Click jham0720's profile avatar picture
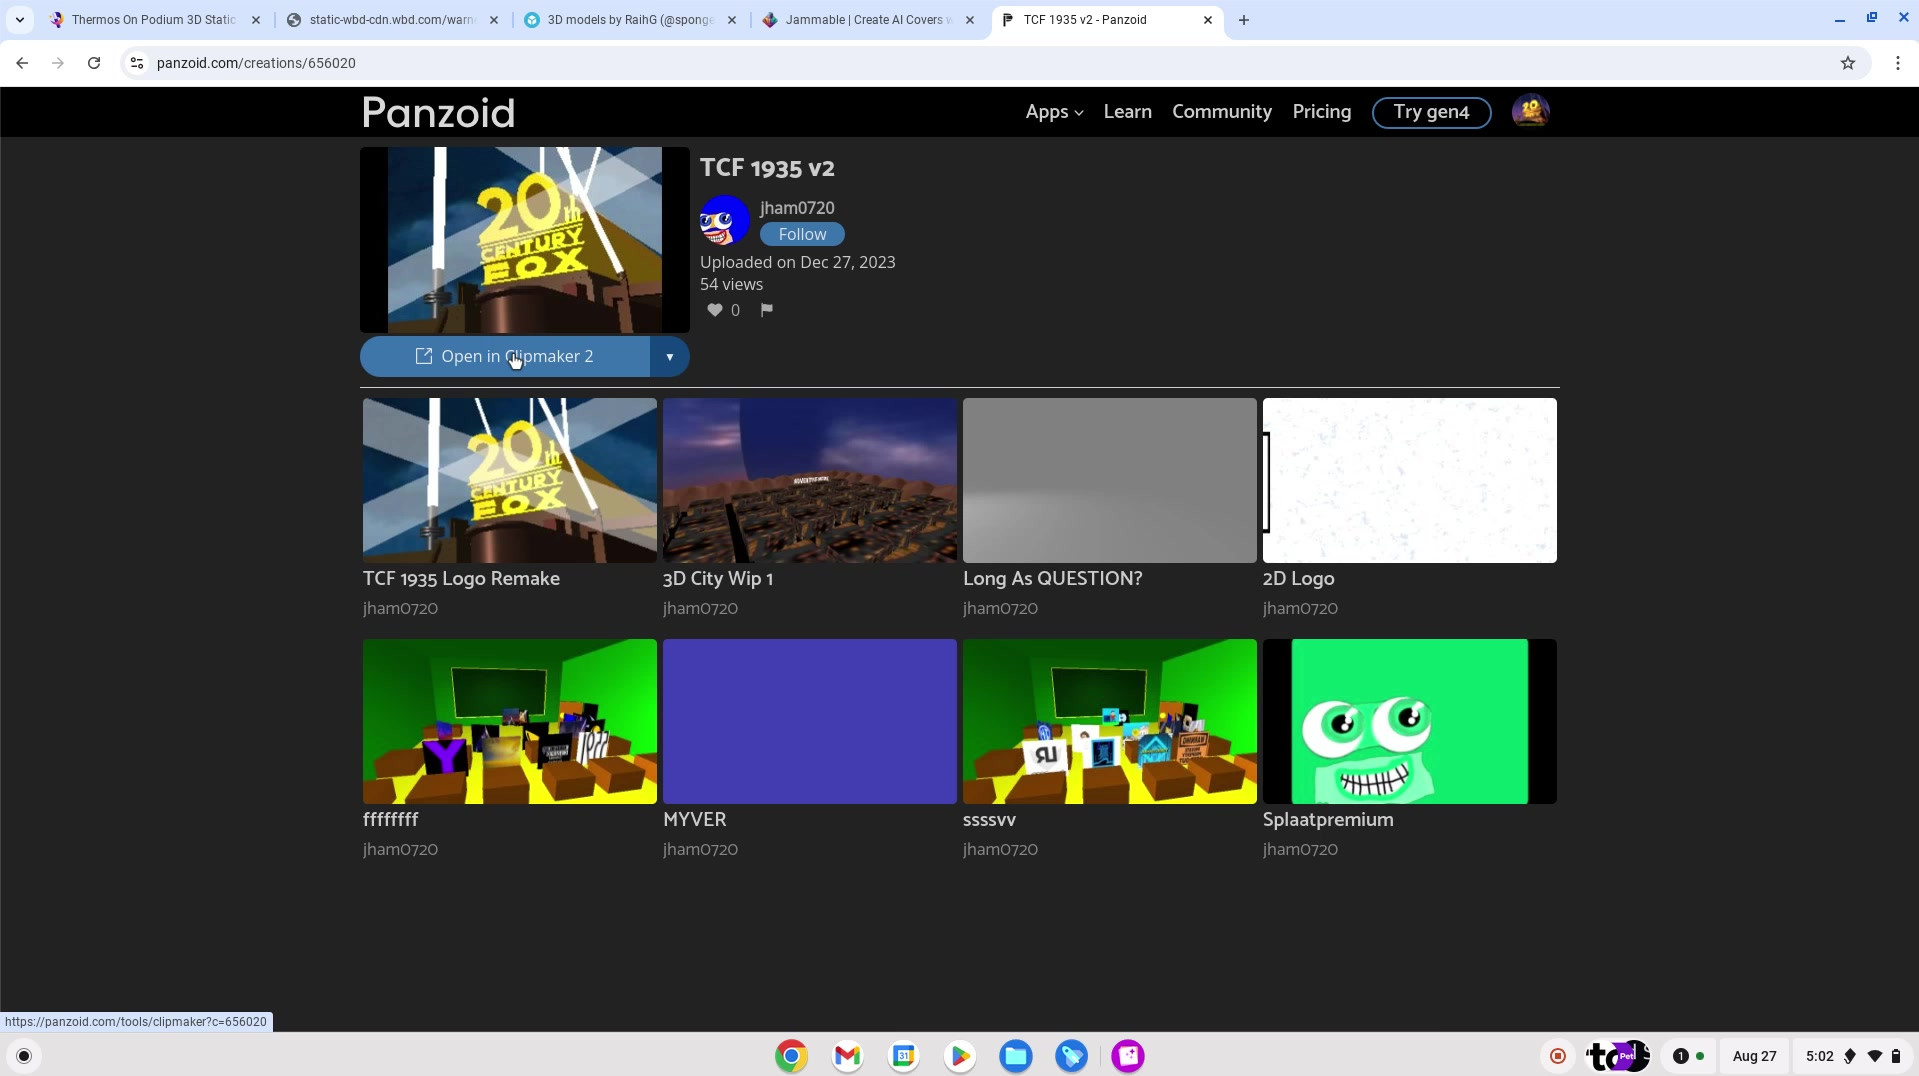This screenshot has width=1919, height=1076. (x=725, y=221)
